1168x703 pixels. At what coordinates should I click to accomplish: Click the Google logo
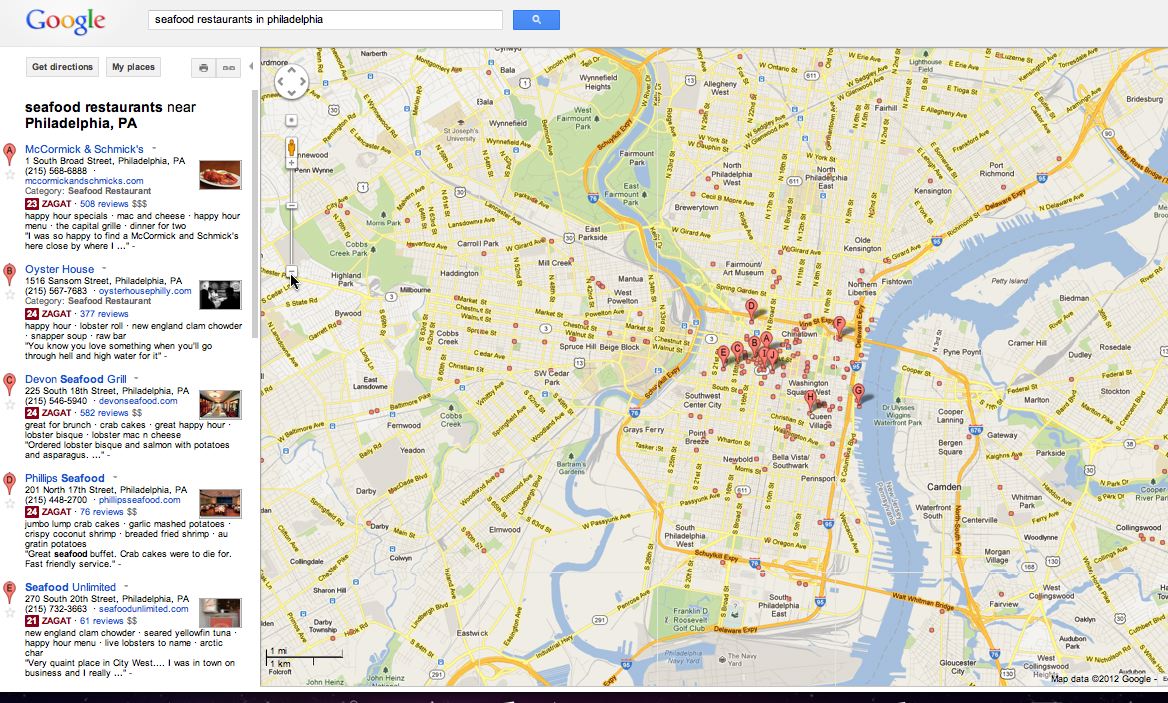pyautogui.click(x=66, y=21)
